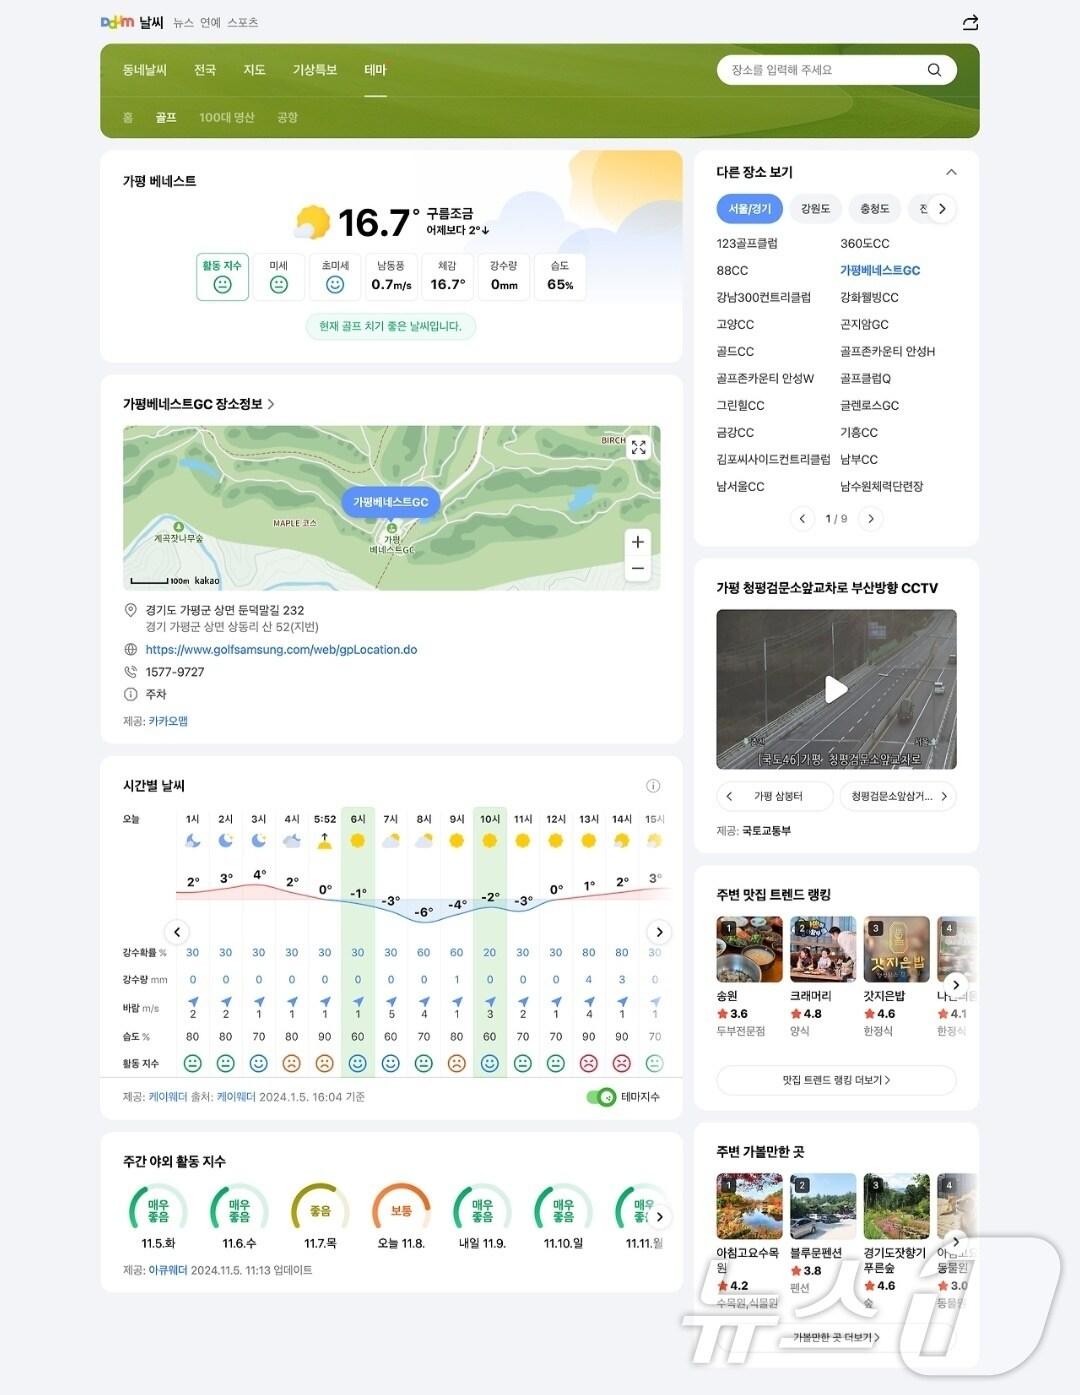The image size is (1080, 1395).
Task: Zoom in on the map
Action: (x=637, y=542)
